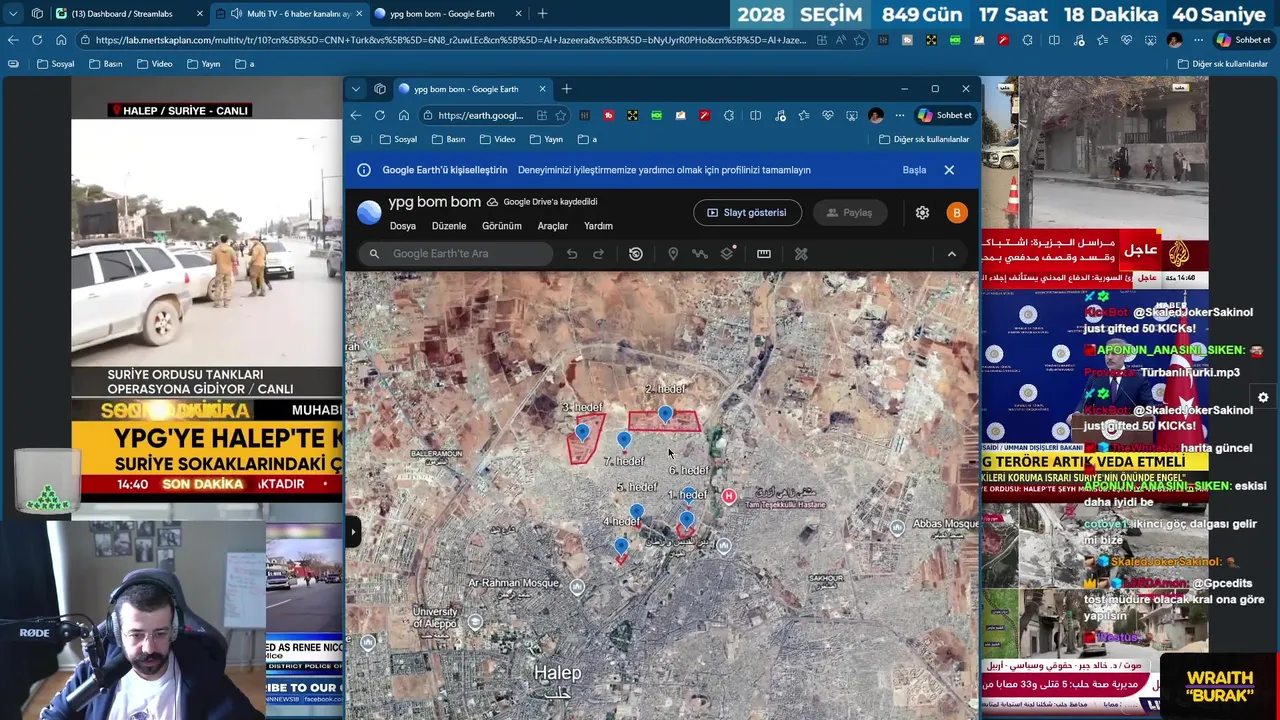The width and height of the screenshot is (1280, 720).
Task: Click the Google Earth globe logo
Action: (x=369, y=212)
